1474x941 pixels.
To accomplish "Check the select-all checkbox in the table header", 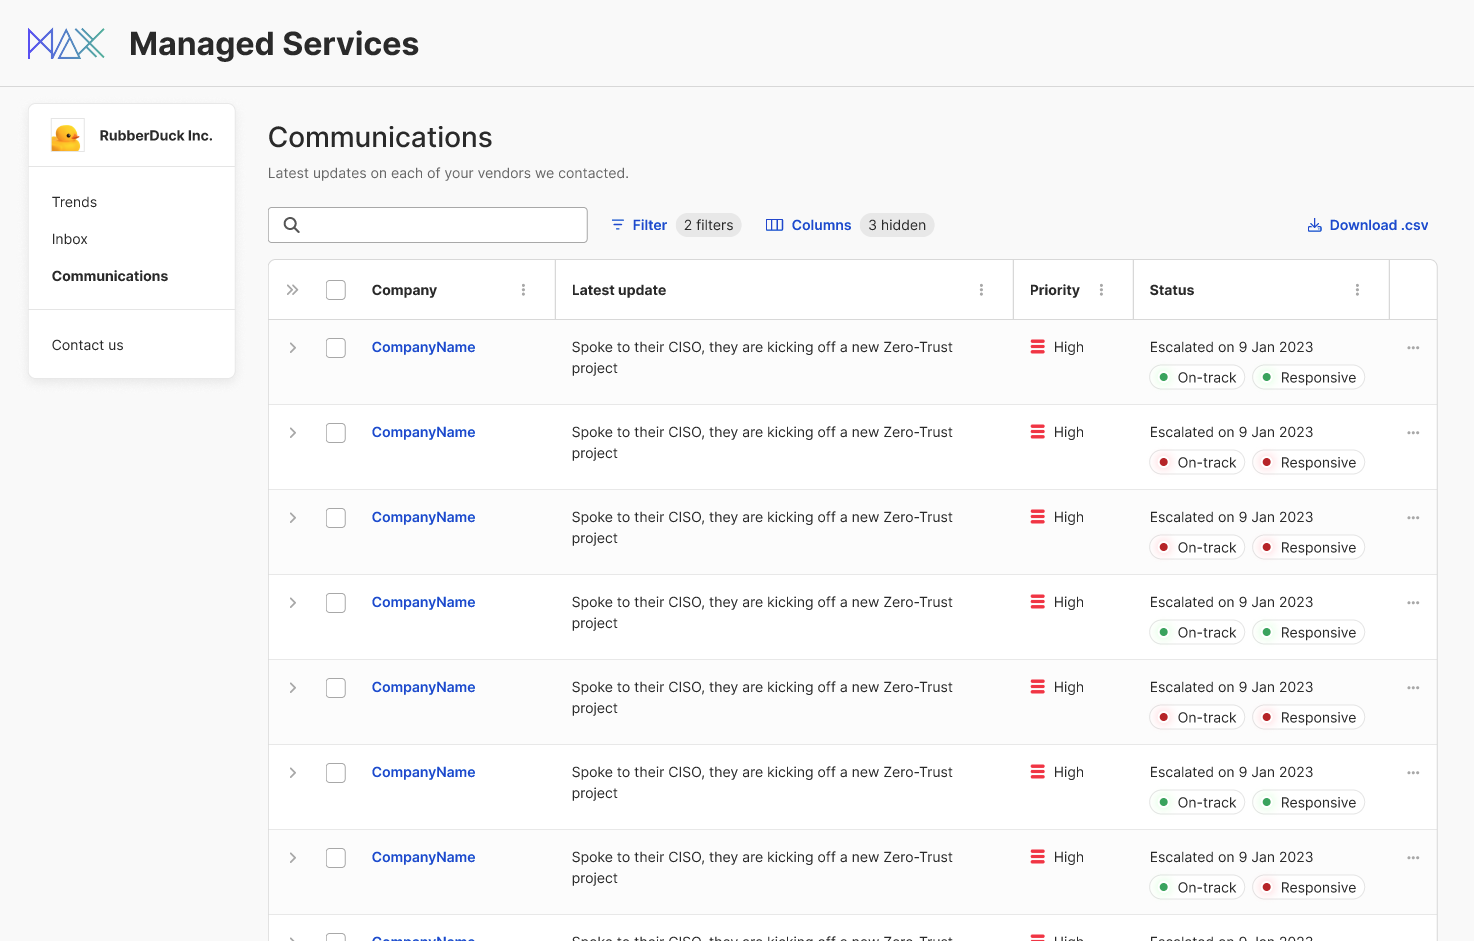I will click(x=336, y=289).
